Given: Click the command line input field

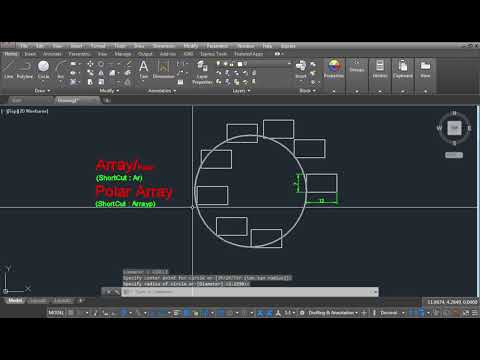Looking at the screenshot, I should [250, 292].
